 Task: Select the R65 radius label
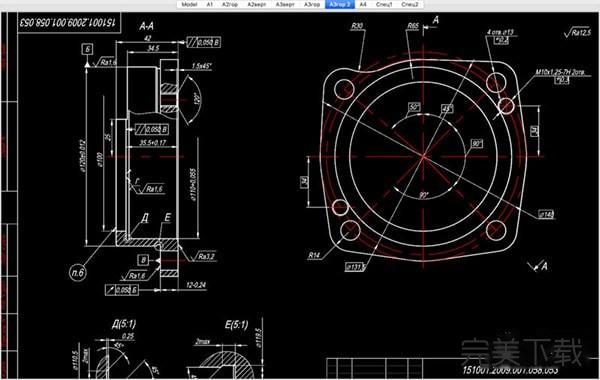click(x=413, y=26)
